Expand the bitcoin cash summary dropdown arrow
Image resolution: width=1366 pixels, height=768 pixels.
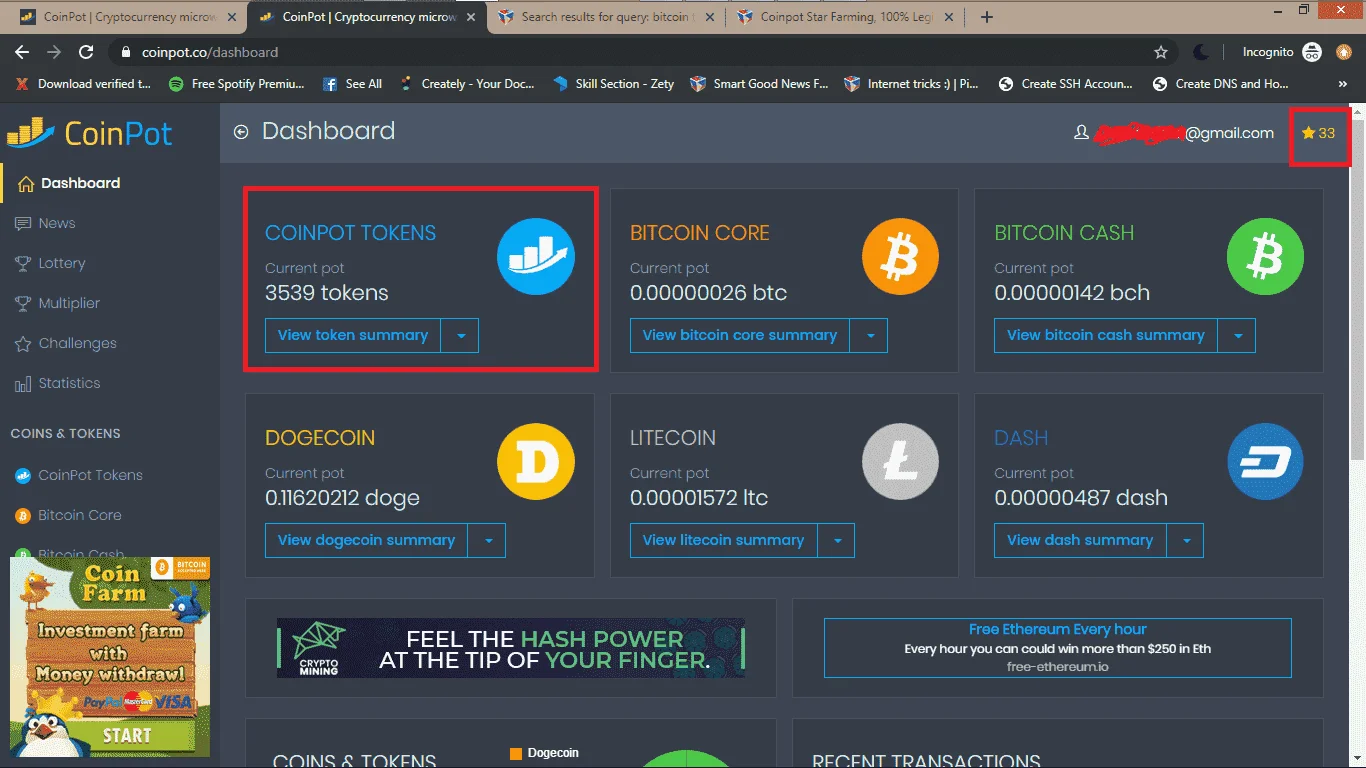pos(1237,336)
